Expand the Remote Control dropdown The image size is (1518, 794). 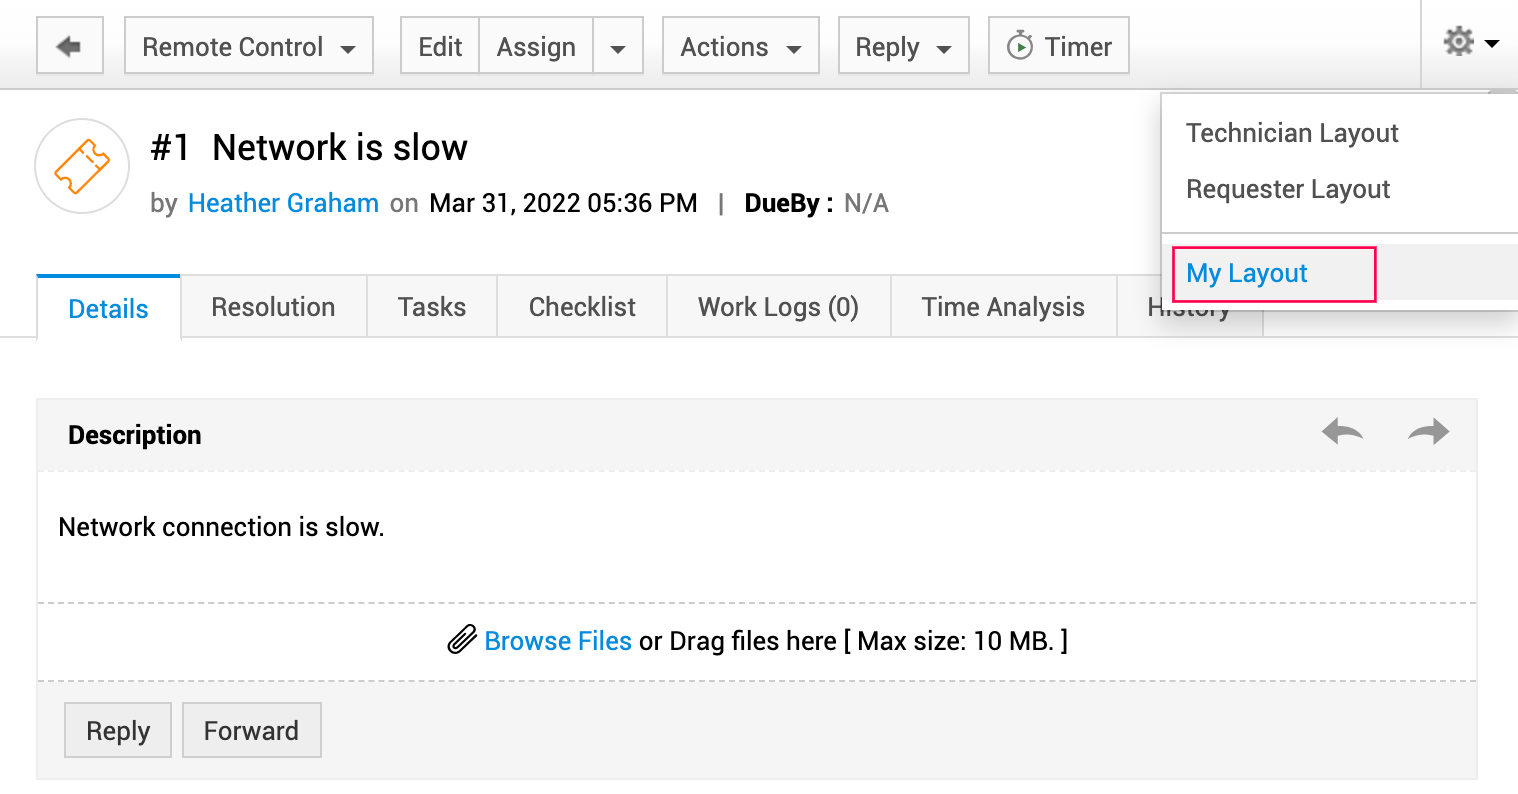coord(248,46)
